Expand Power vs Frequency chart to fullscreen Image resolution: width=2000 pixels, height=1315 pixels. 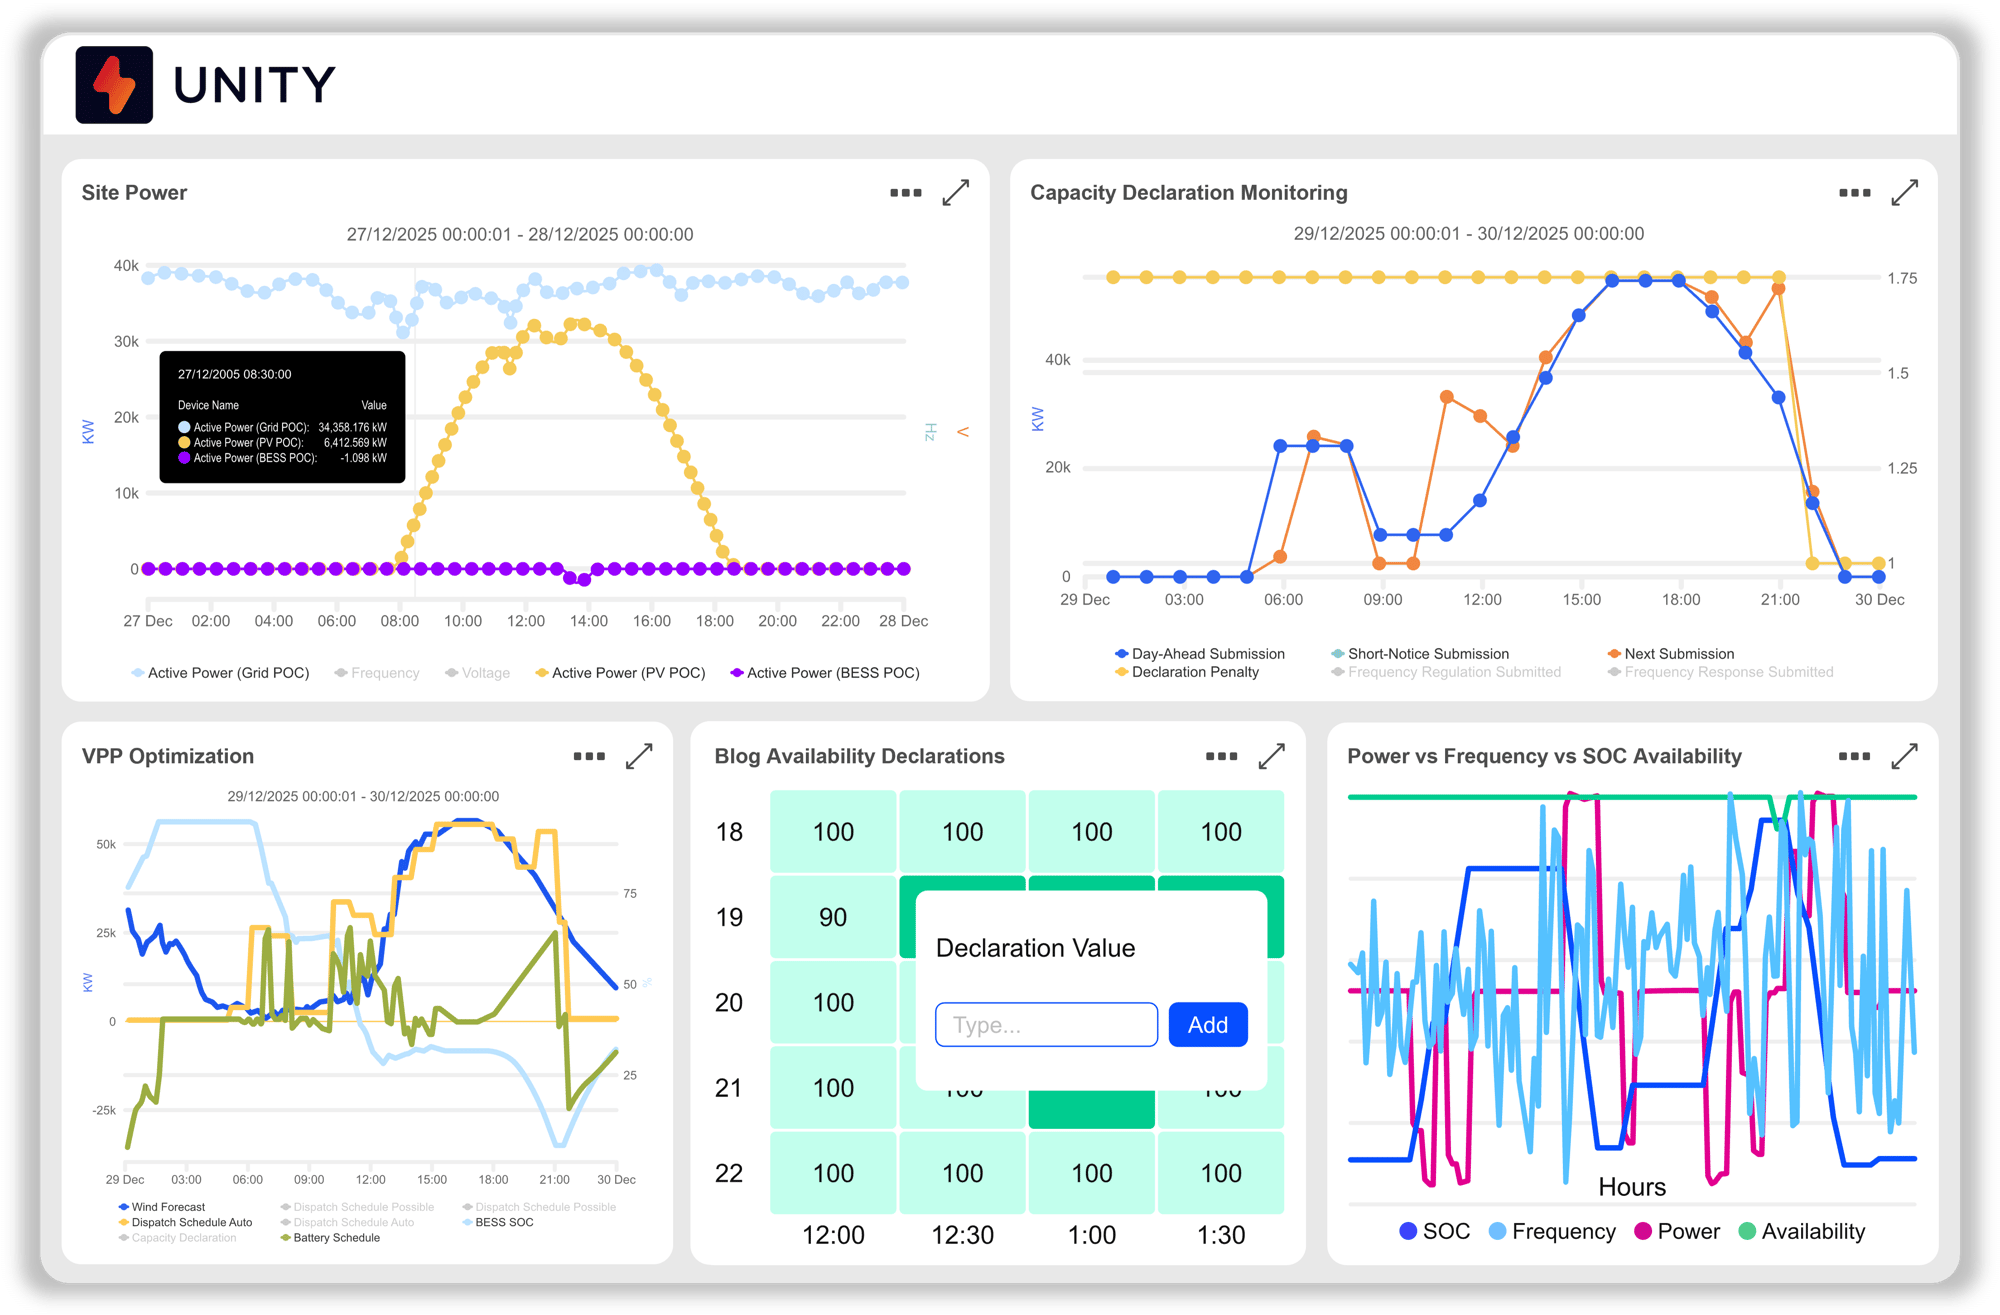click(x=1905, y=757)
